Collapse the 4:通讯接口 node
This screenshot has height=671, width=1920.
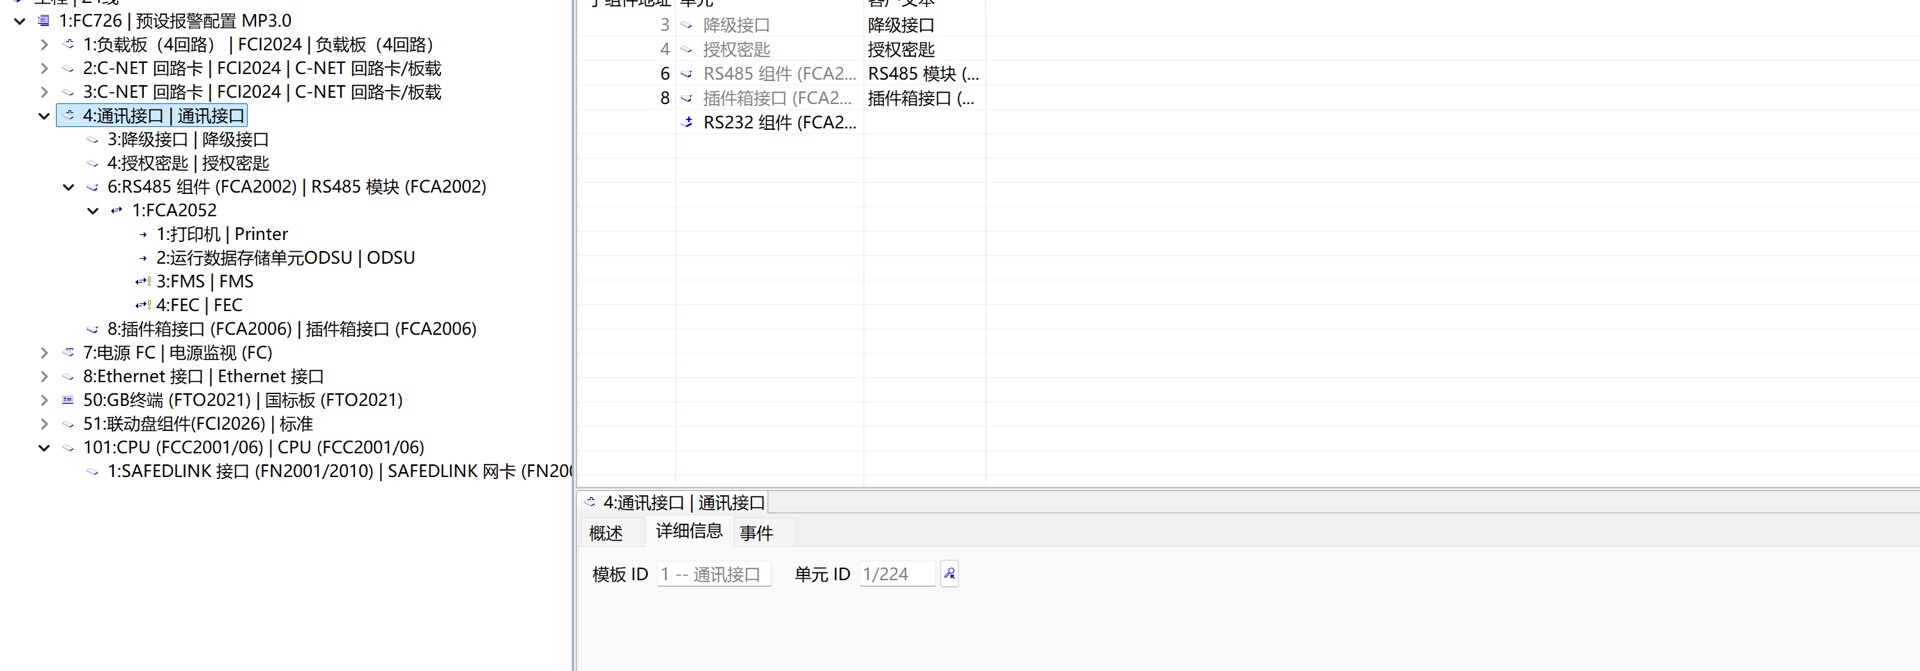44,116
